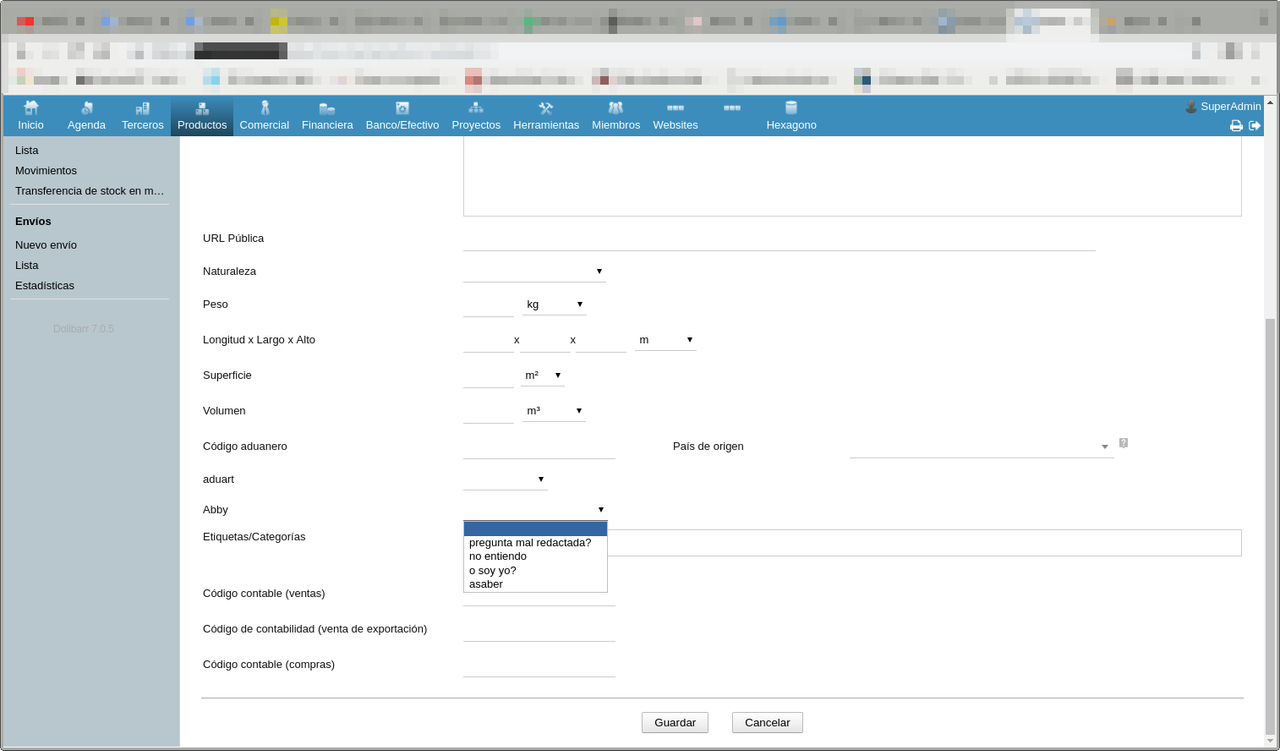Click the Cancelar button
Screen dimensions: 1280x751
click(x=767, y=722)
